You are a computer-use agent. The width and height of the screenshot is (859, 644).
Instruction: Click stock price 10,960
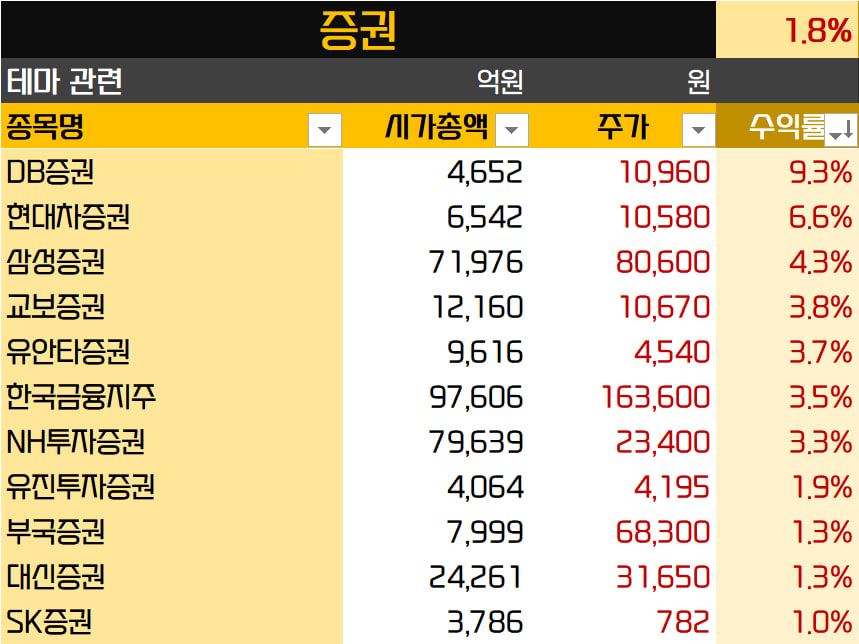coord(665,172)
